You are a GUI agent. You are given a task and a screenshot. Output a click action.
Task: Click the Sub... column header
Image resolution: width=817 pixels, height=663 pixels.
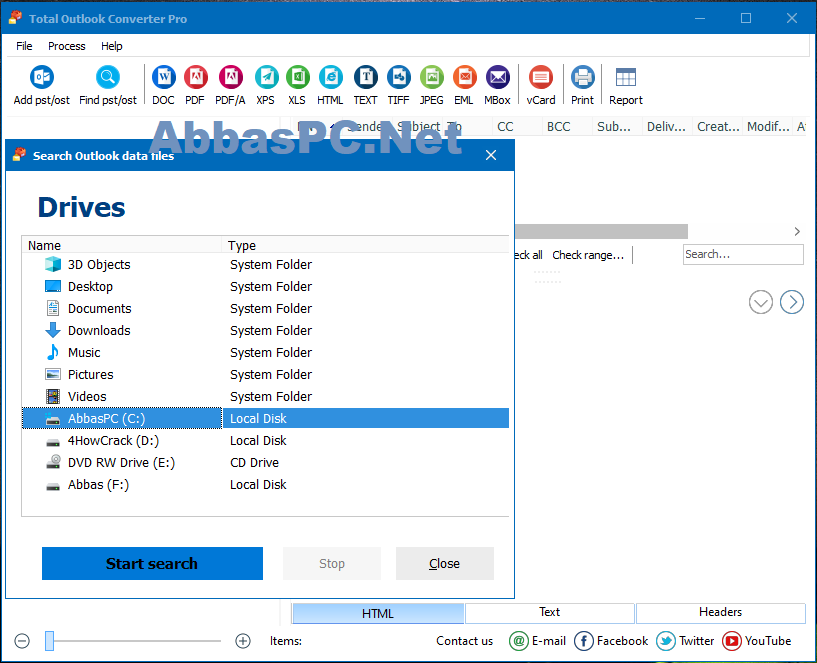point(617,127)
